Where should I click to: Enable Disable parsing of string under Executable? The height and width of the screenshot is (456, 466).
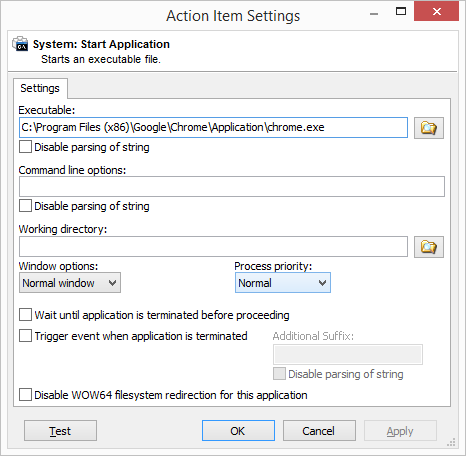(25, 147)
